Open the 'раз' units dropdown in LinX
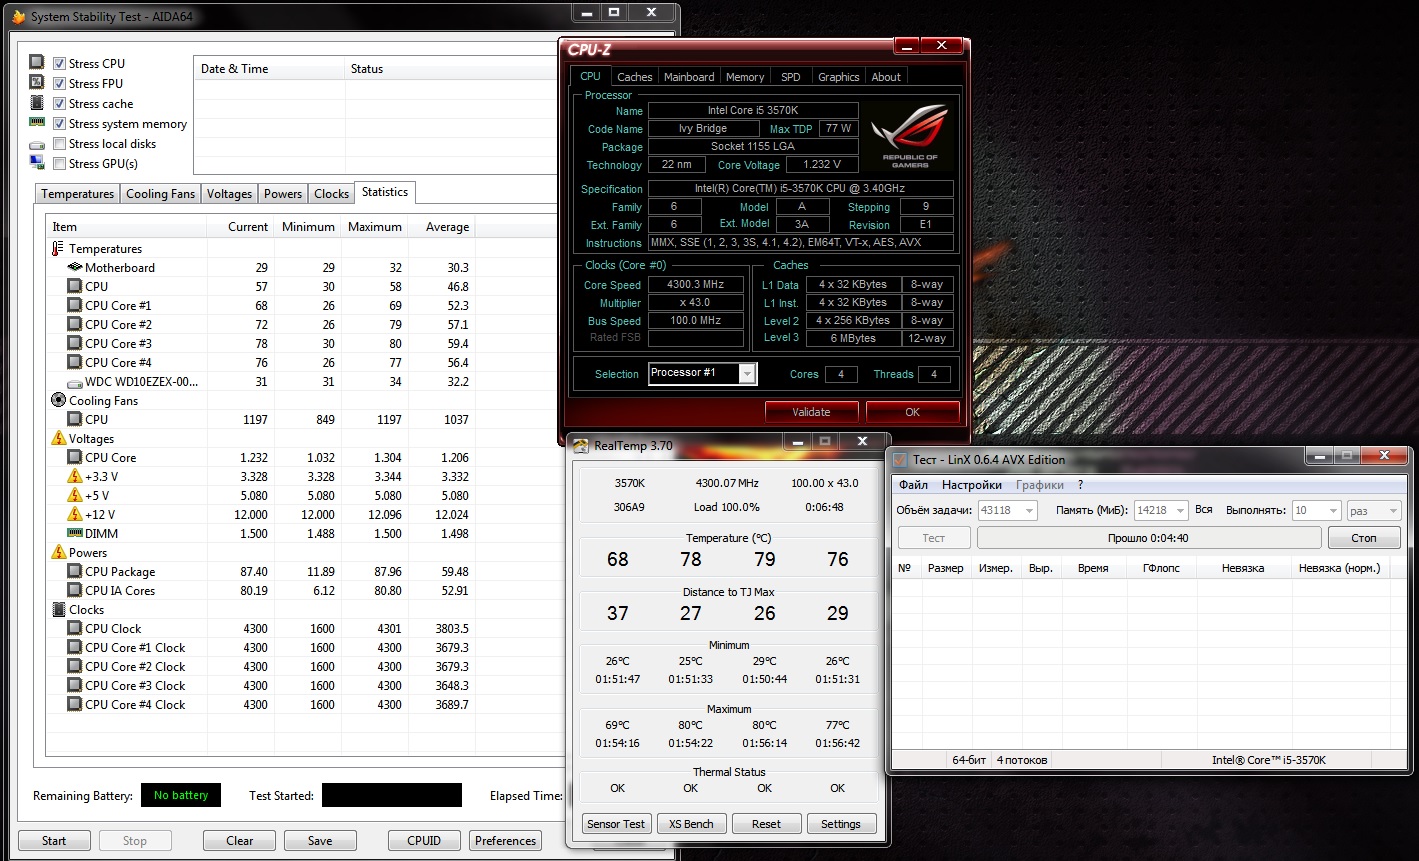 coord(1374,510)
